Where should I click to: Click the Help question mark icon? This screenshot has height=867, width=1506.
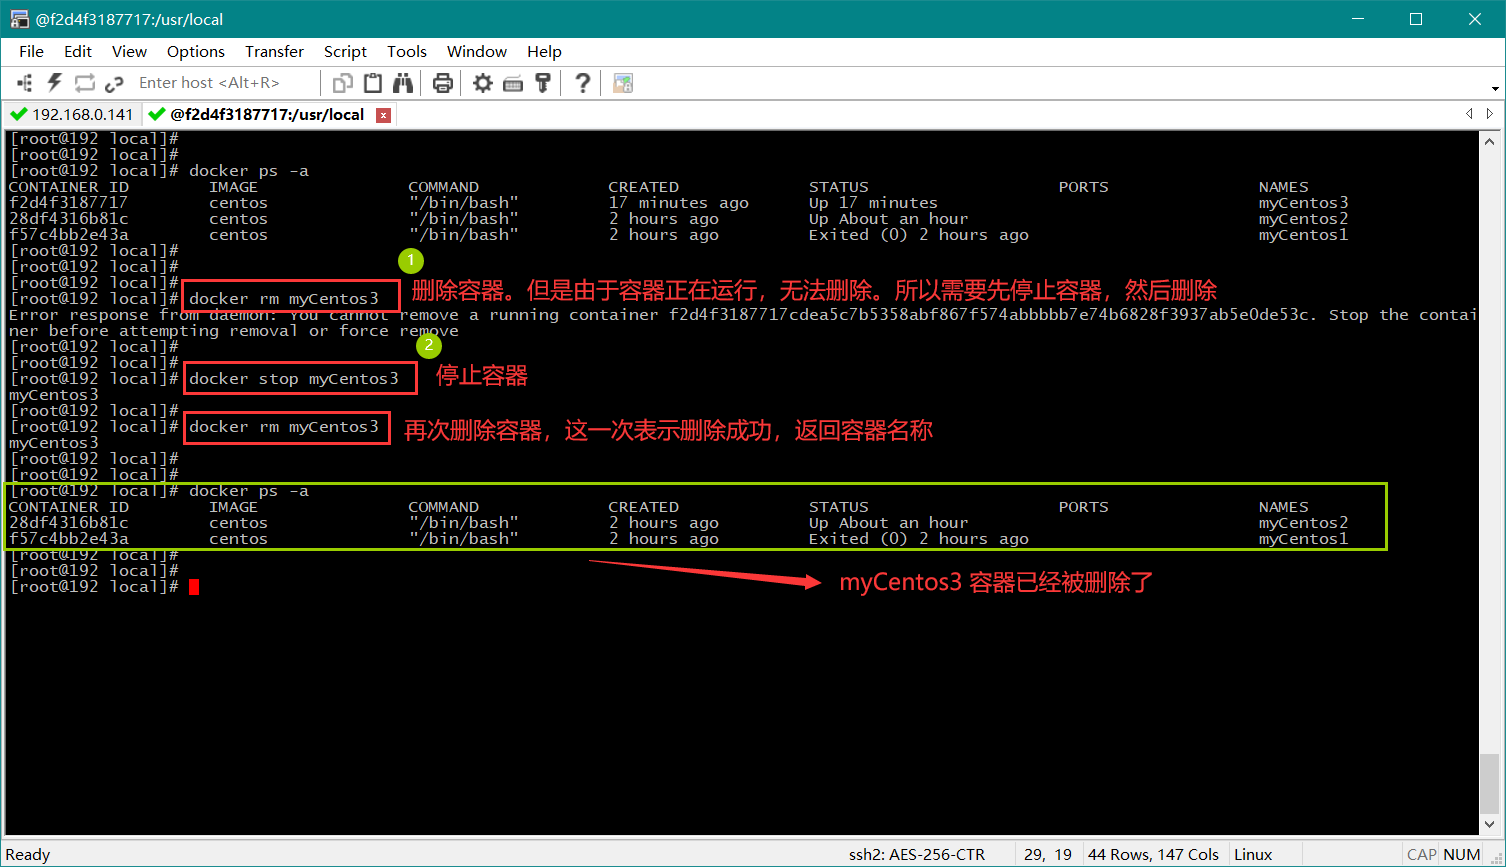583,83
